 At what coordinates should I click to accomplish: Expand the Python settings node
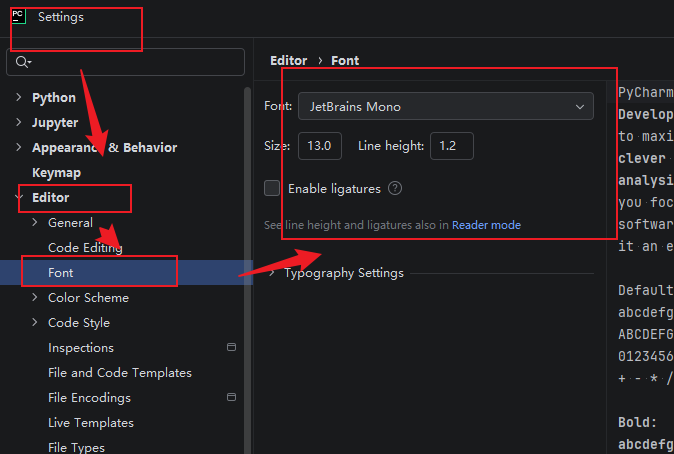click(x=18, y=97)
